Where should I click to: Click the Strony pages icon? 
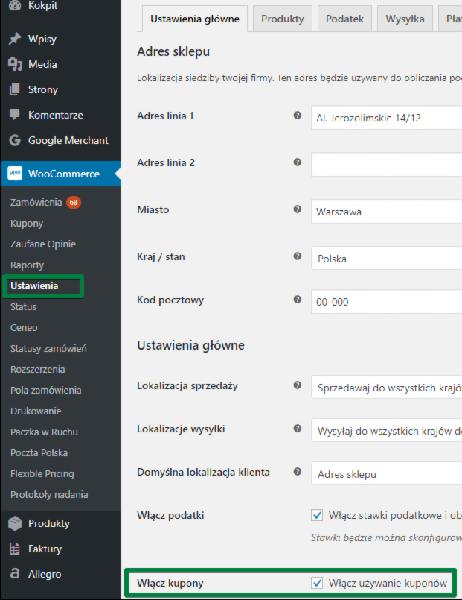pyautogui.click(x=15, y=90)
